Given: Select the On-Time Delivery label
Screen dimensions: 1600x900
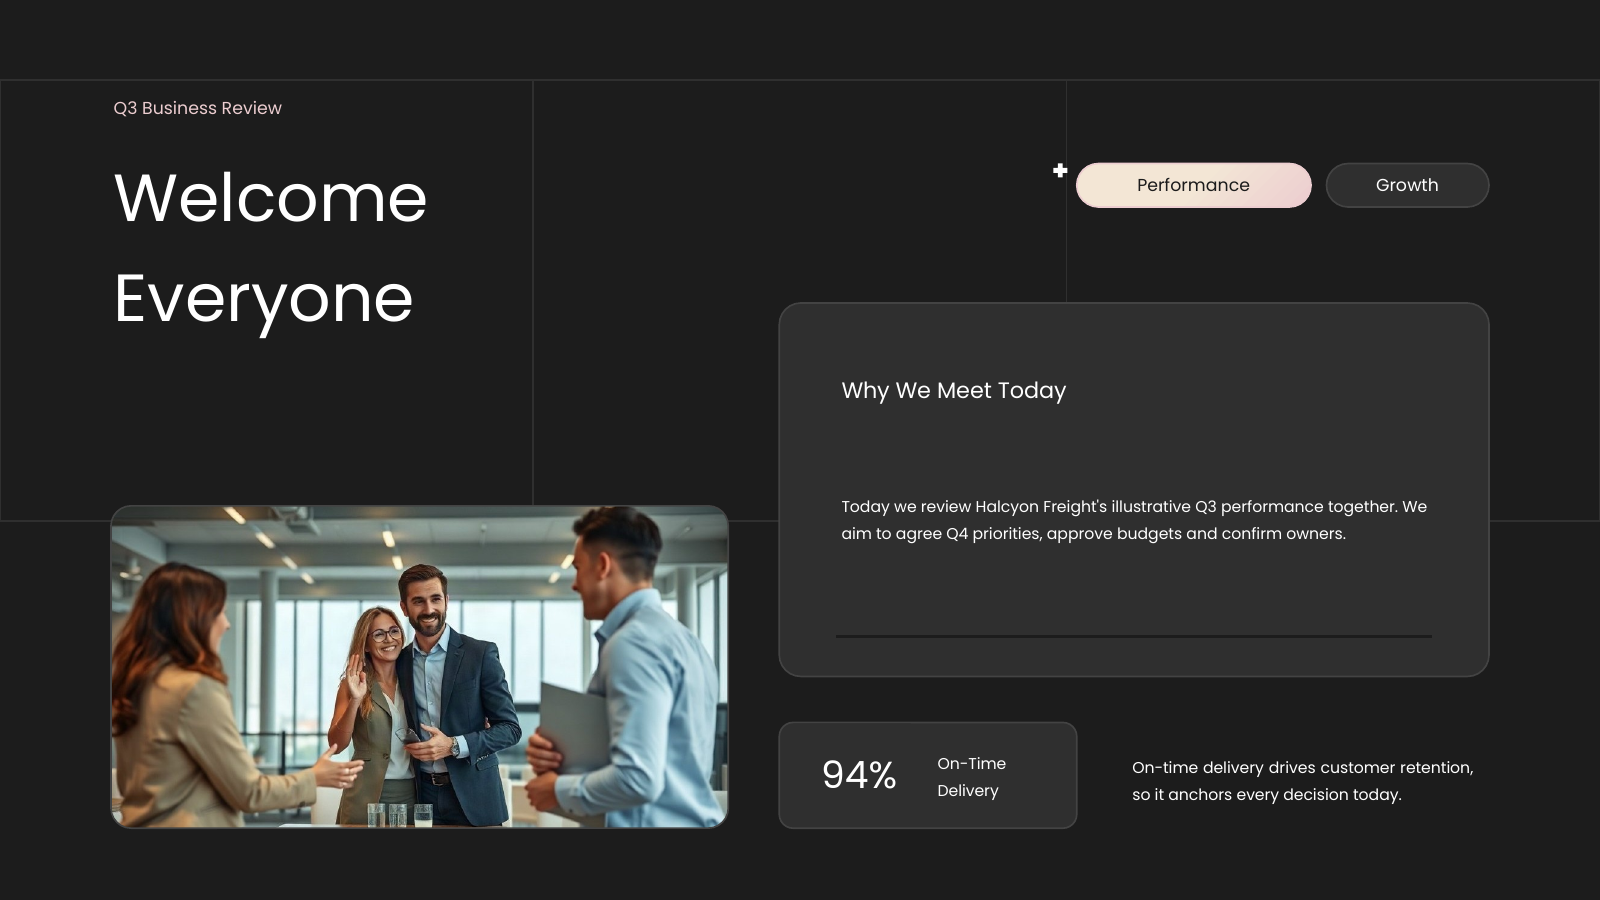Looking at the screenshot, I should coord(971,777).
